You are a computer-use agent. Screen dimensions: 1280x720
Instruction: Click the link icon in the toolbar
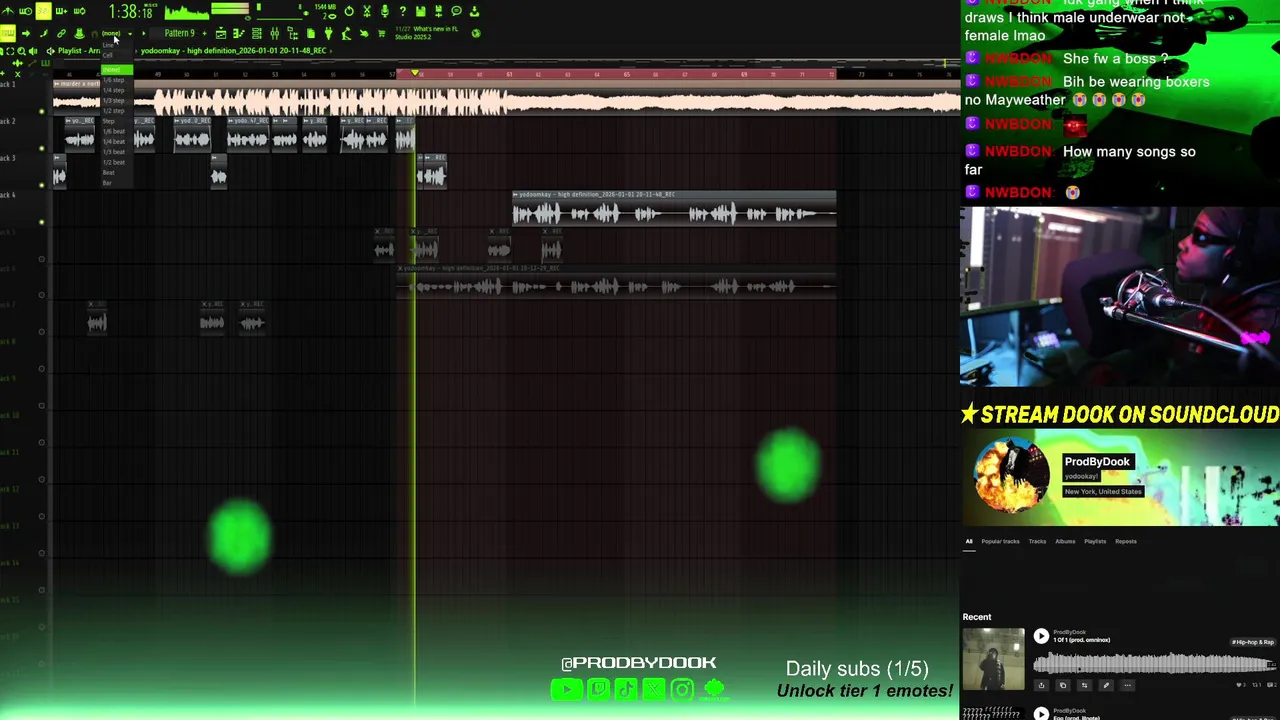[61, 33]
